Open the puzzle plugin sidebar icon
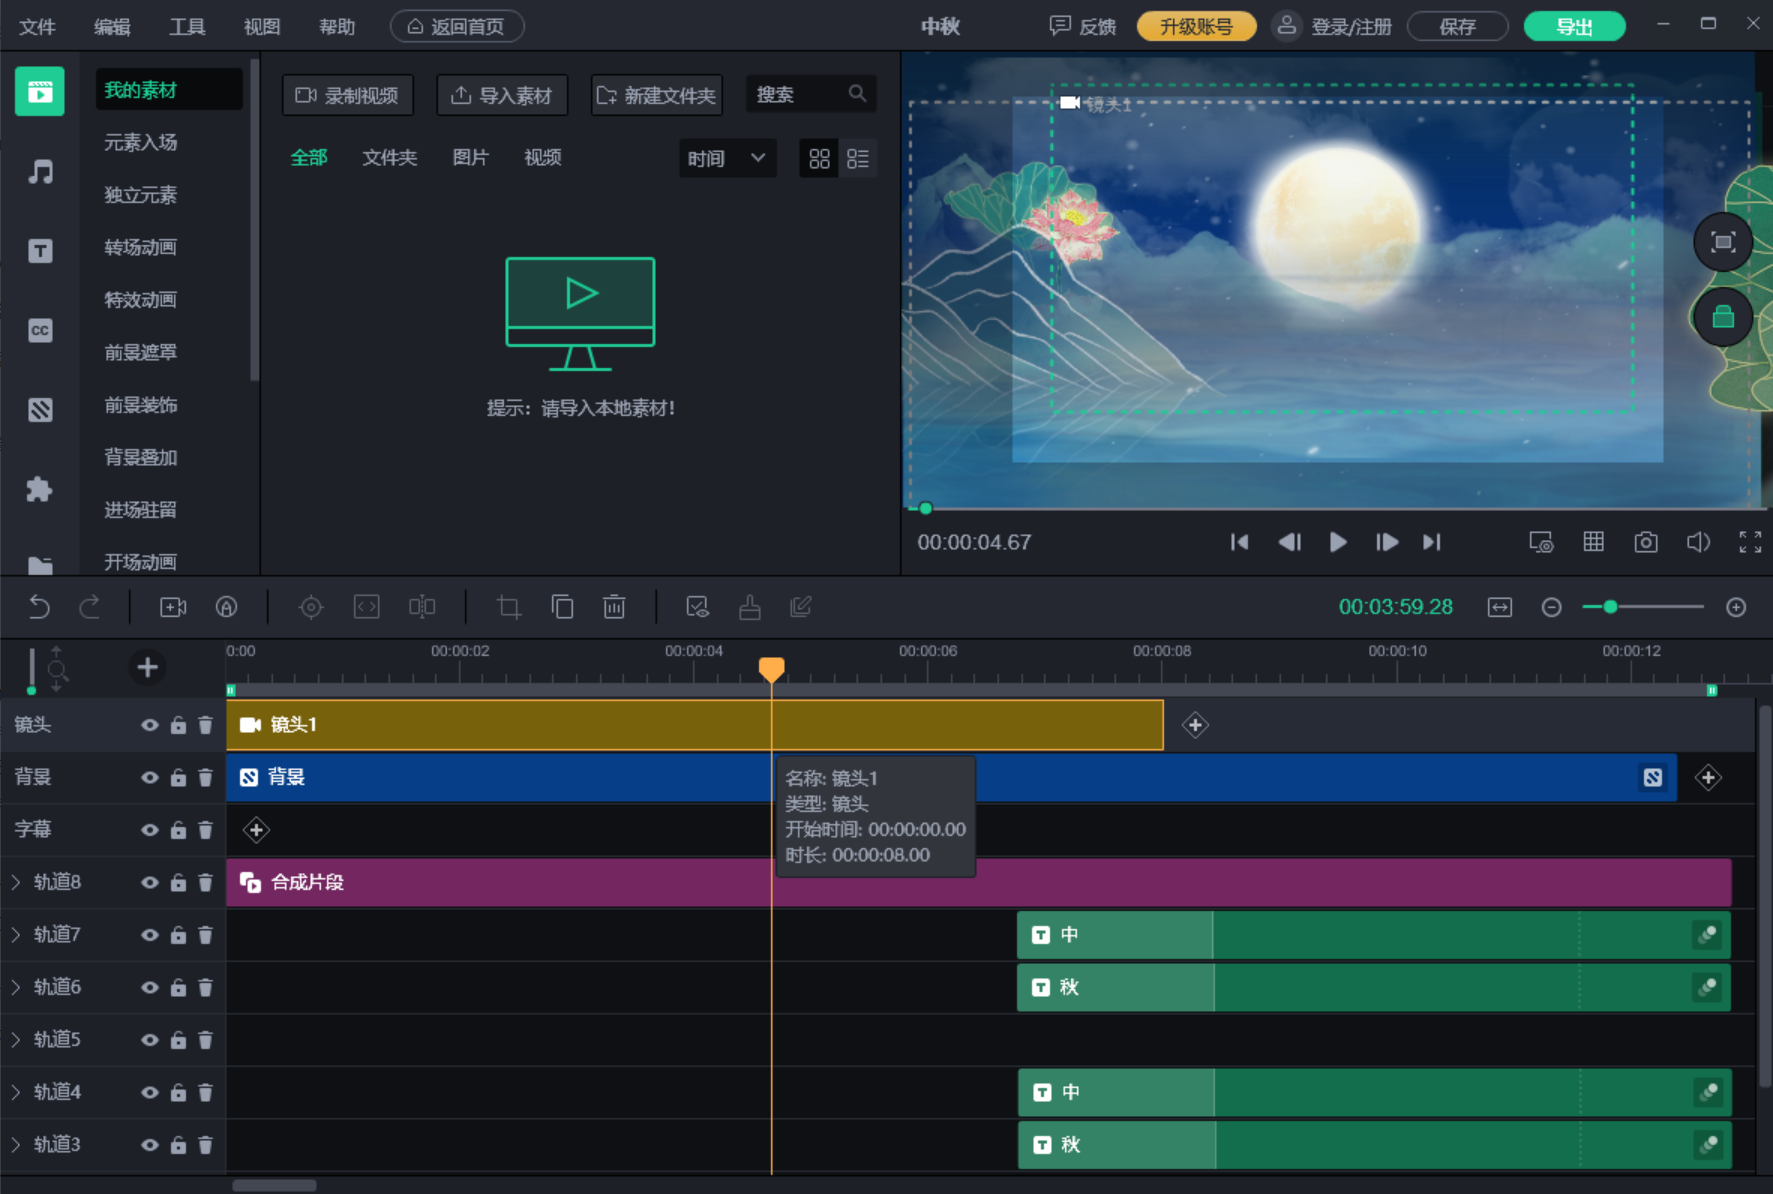This screenshot has width=1773, height=1194. (40, 489)
